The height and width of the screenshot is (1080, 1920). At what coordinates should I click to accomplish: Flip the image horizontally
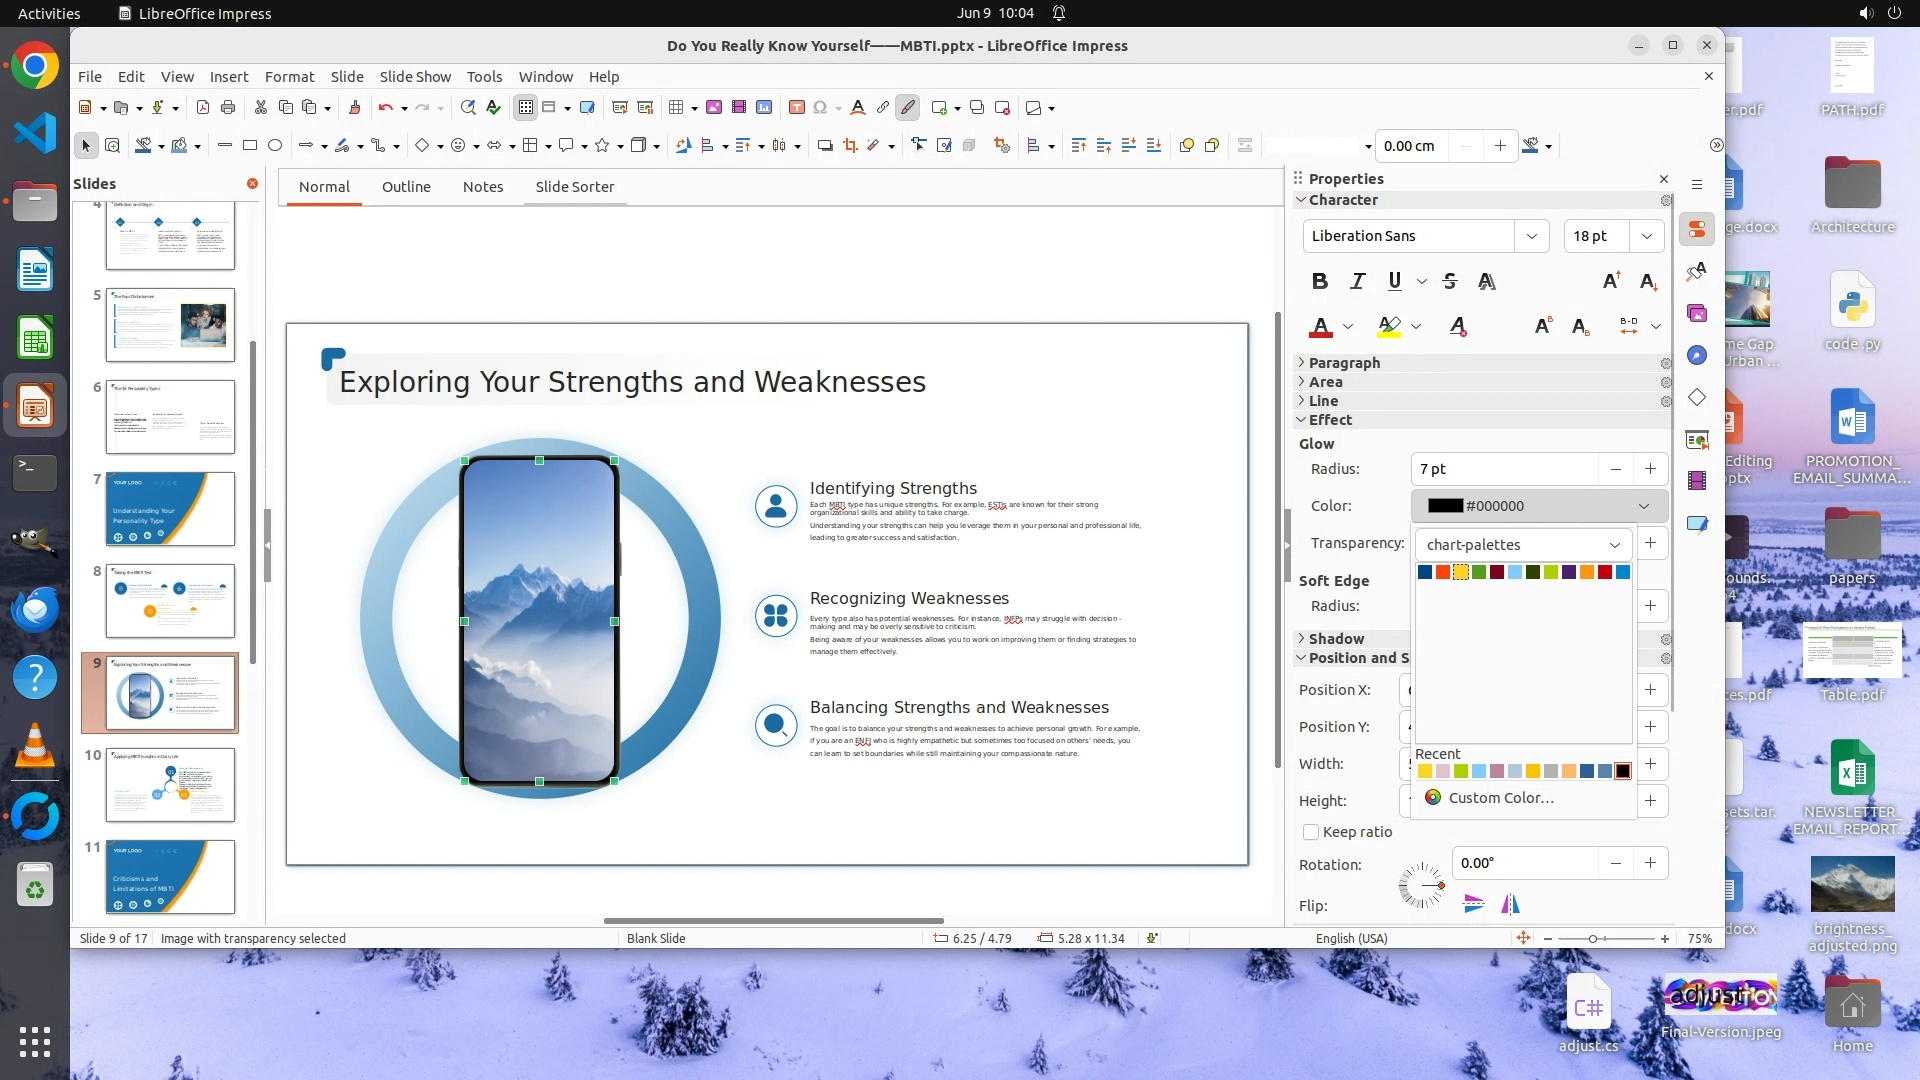pyautogui.click(x=1510, y=905)
